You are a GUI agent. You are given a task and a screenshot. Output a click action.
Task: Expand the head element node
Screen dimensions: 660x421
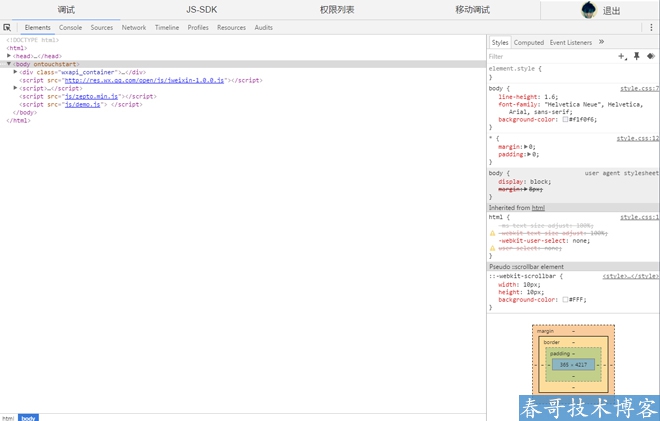pyautogui.click(x=9, y=56)
